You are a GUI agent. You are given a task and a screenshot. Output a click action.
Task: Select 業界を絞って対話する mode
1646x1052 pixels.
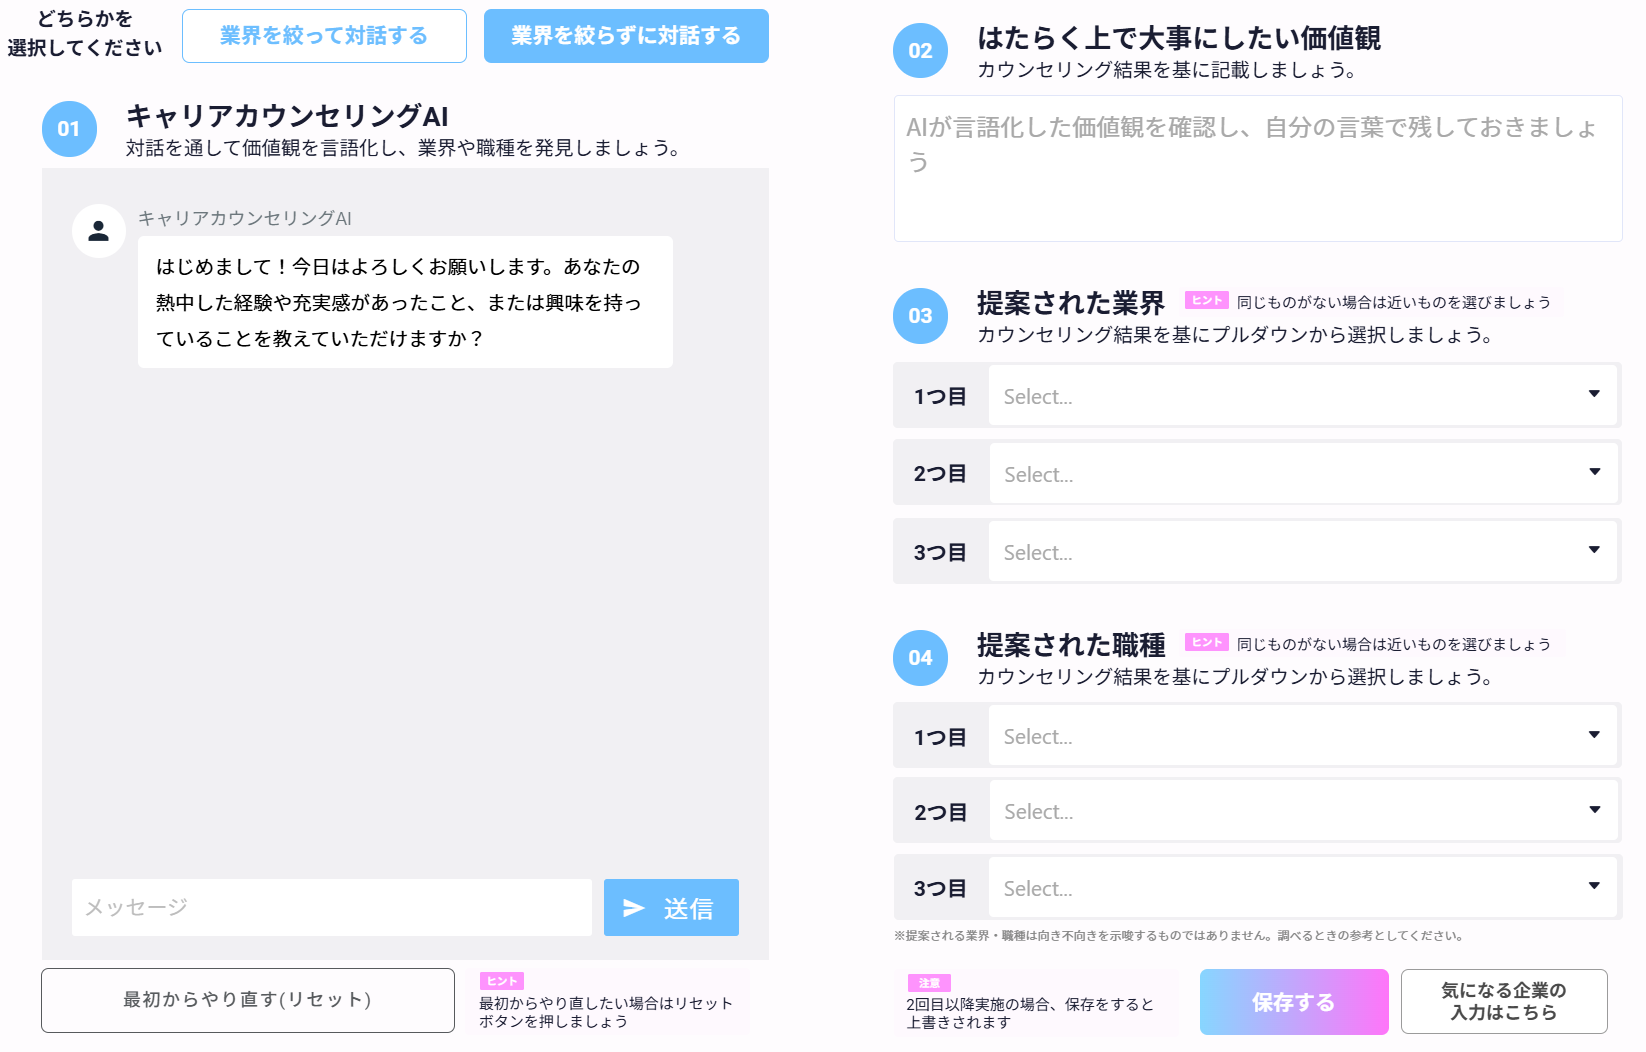(324, 36)
